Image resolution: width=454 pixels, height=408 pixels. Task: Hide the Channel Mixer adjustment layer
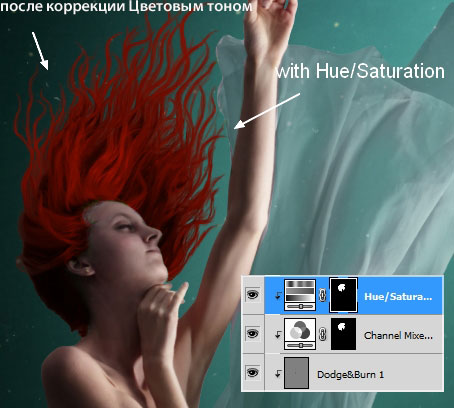(x=253, y=333)
